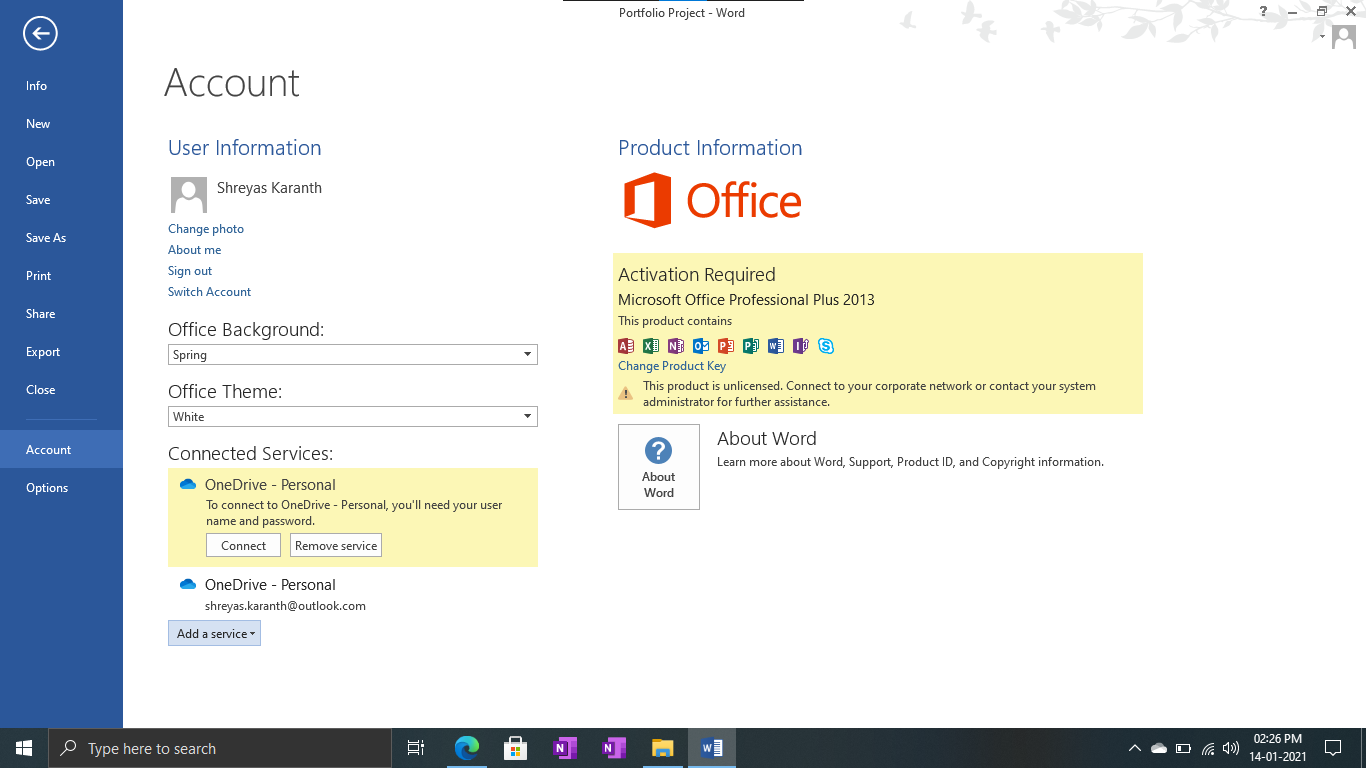Go back using the backstage arrow

(40, 34)
